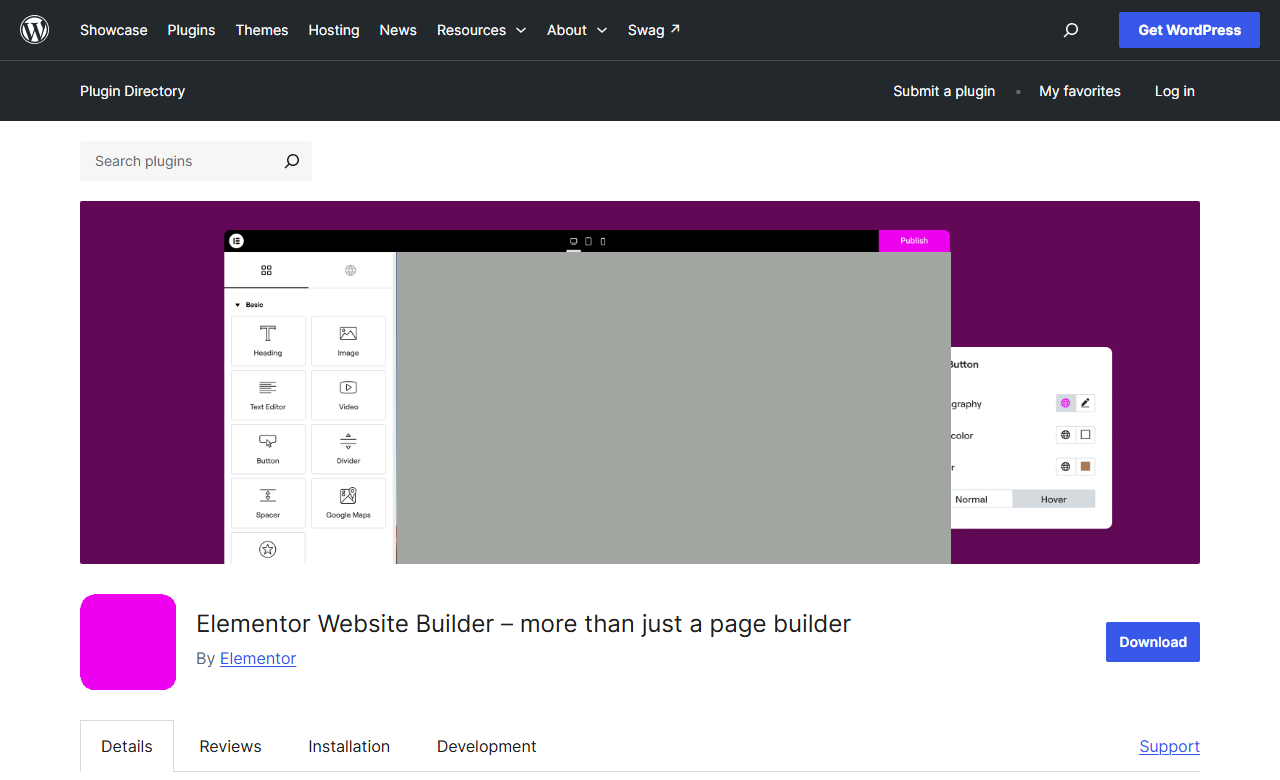Click the white text color swatch
Image resolution: width=1280 pixels, height=780 pixels.
point(1085,435)
